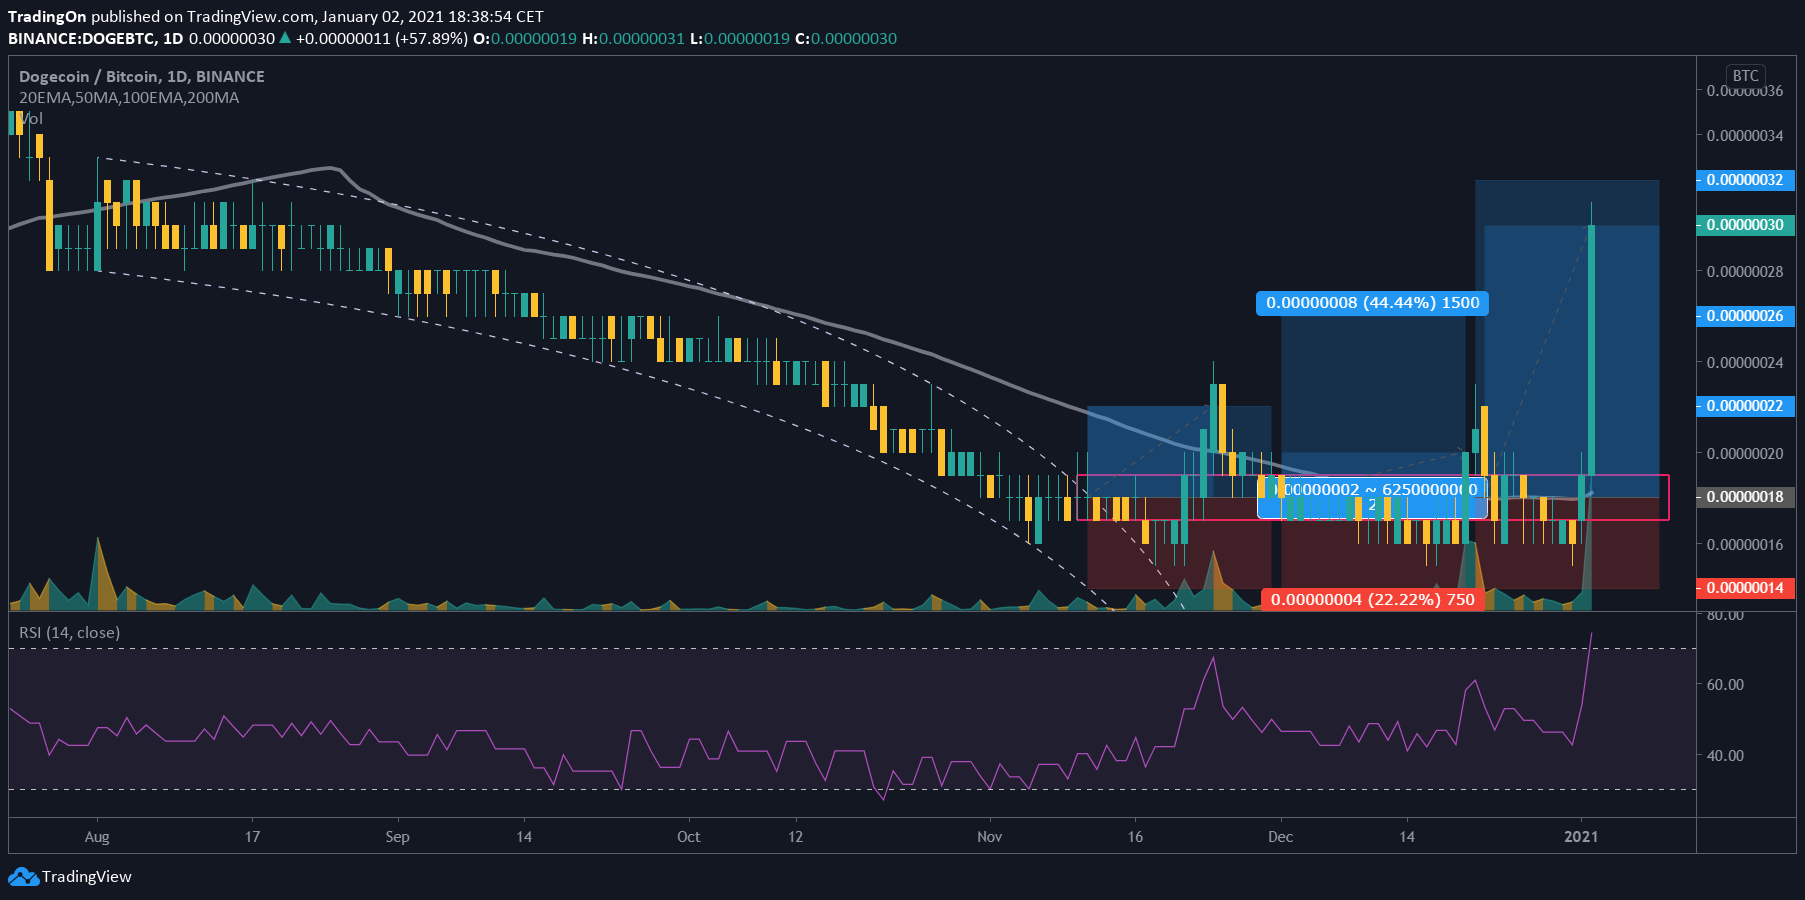Select the Dogecoin / Bitcoin, 1D, BINANCE title

tap(142, 77)
